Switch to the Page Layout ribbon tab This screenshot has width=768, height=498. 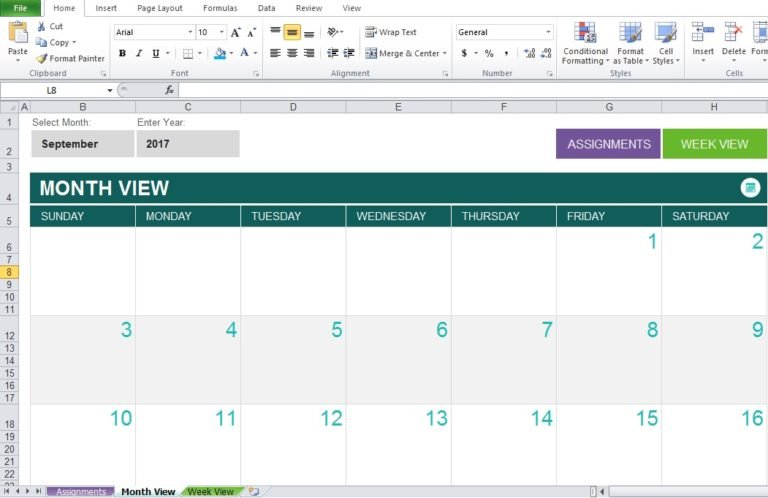point(160,8)
